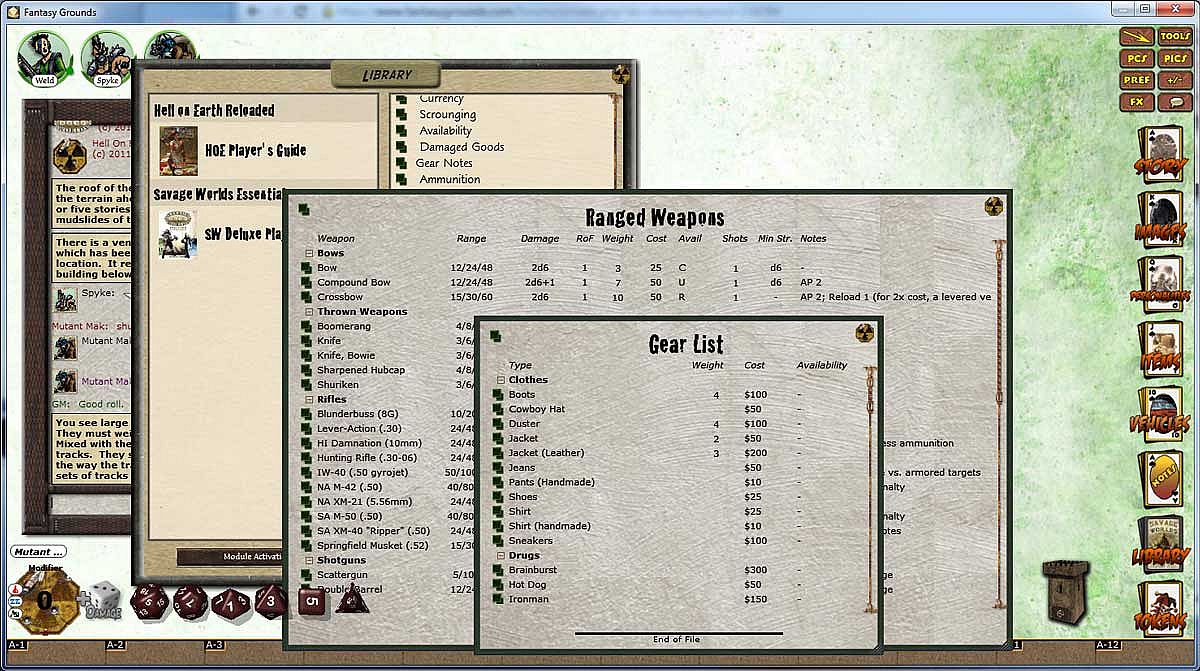Open the chat bubble button in the top-right panel

[1175, 102]
